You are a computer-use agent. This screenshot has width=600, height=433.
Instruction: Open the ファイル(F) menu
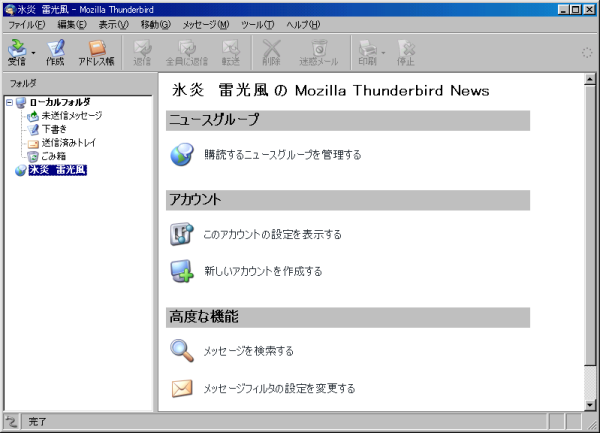(x=27, y=25)
